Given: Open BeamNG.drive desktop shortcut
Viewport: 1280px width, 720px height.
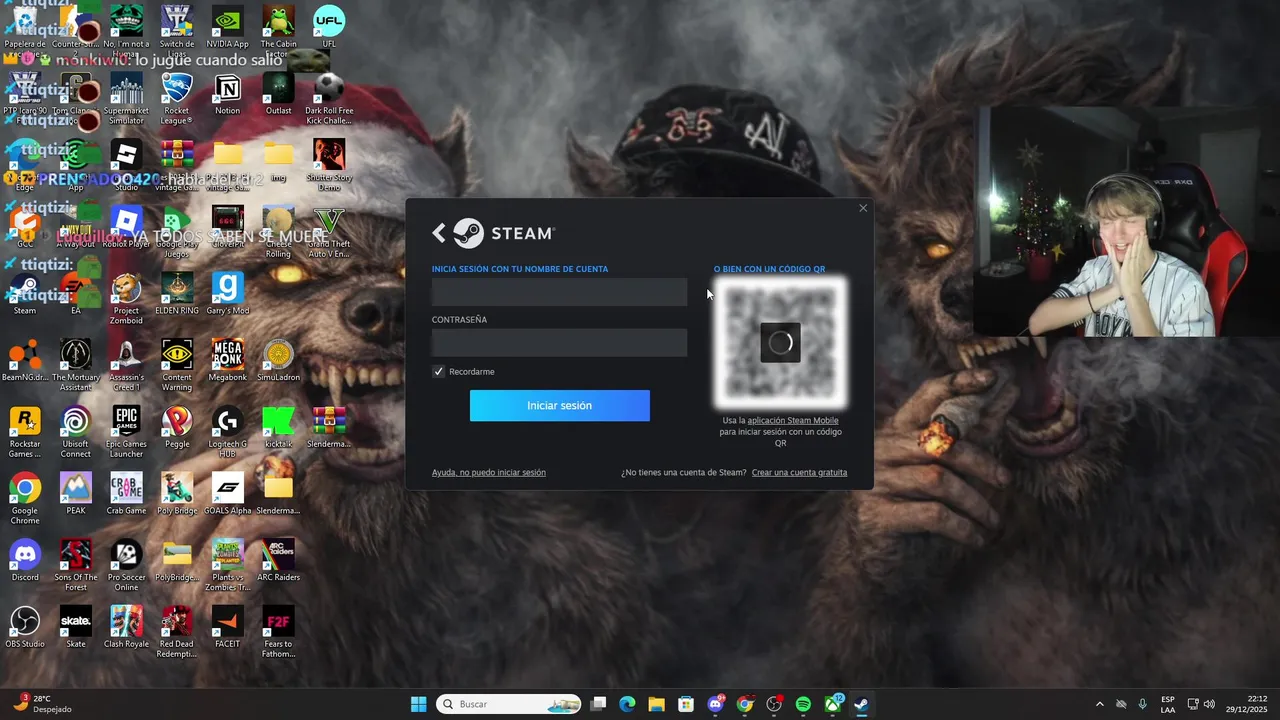Looking at the screenshot, I should (x=24, y=361).
